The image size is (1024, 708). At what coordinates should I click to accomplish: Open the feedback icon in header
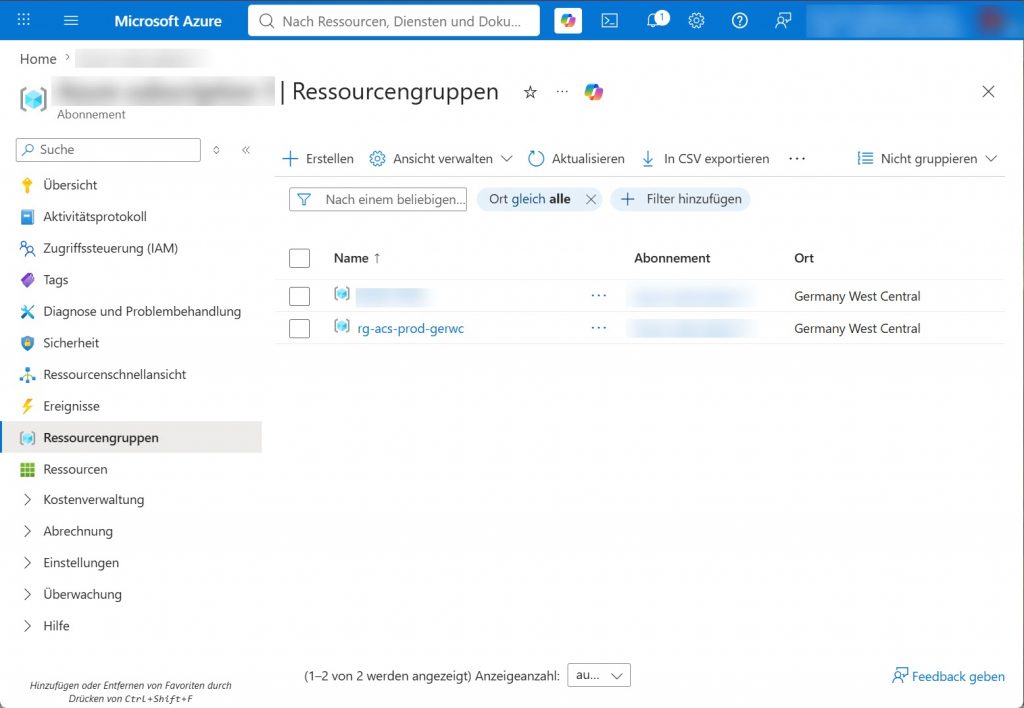tap(782, 21)
